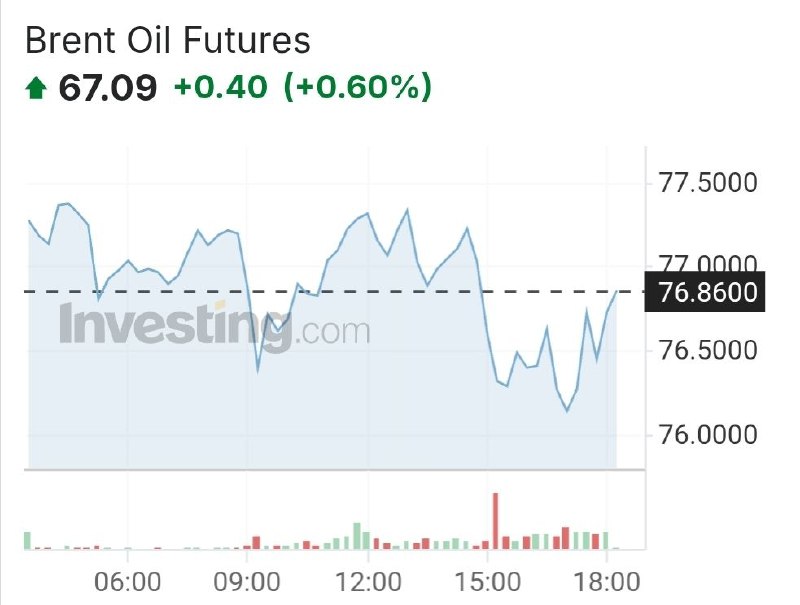Click the 67.09 current price value
The height and width of the screenshot is (605, 800).
pos(108,87)
